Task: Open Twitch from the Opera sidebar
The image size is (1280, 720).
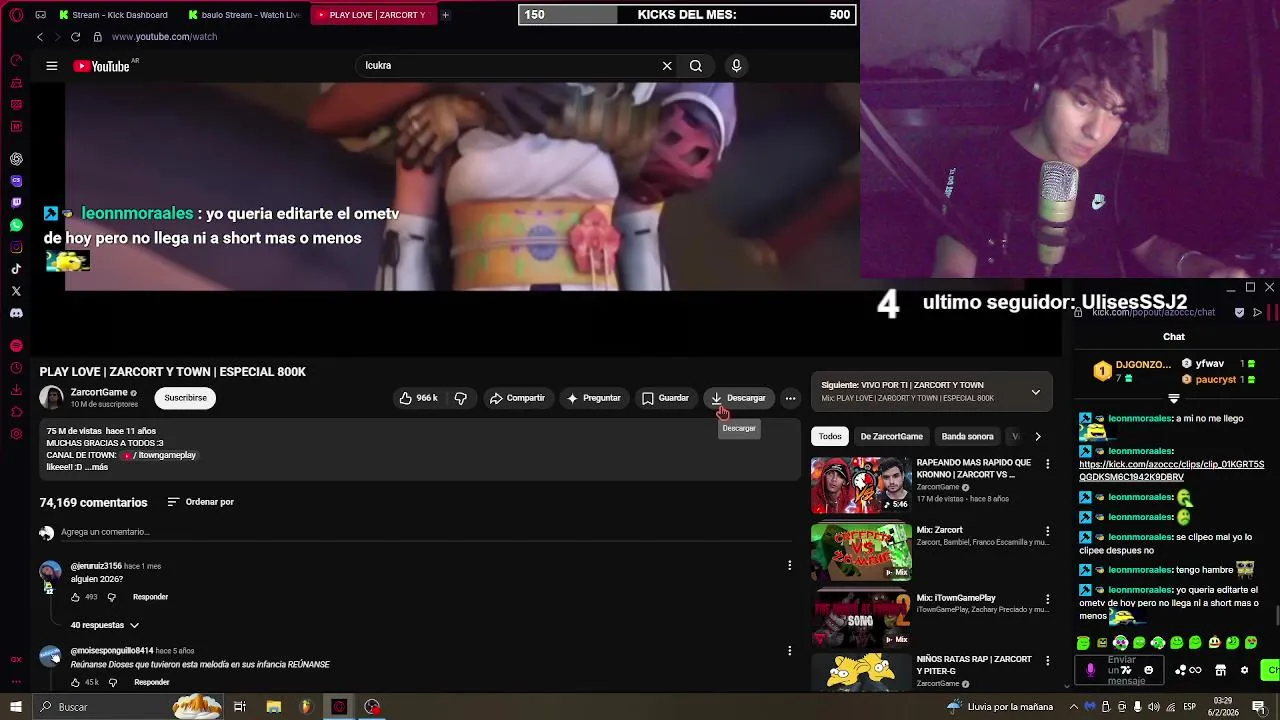Action: pos(16,203)
